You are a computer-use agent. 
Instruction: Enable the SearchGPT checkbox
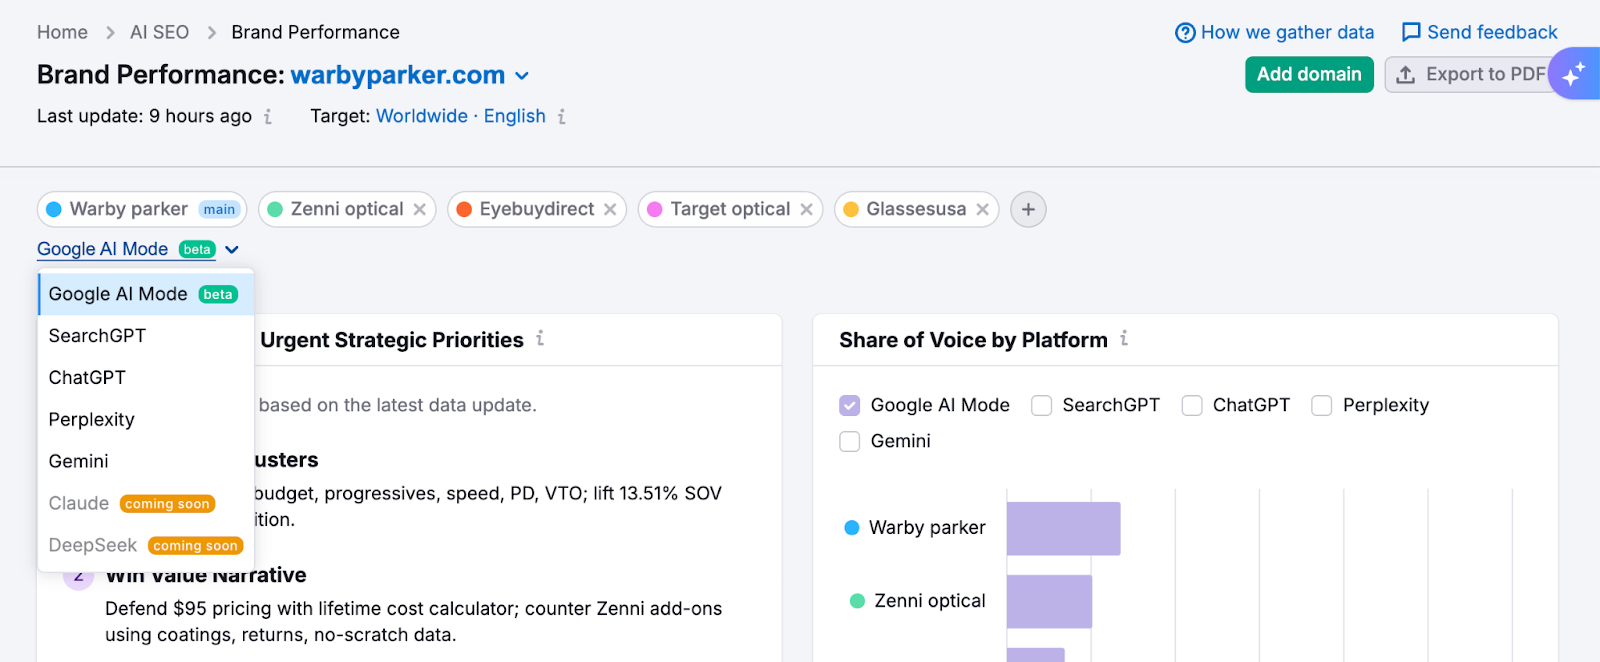coord(1041,405)
